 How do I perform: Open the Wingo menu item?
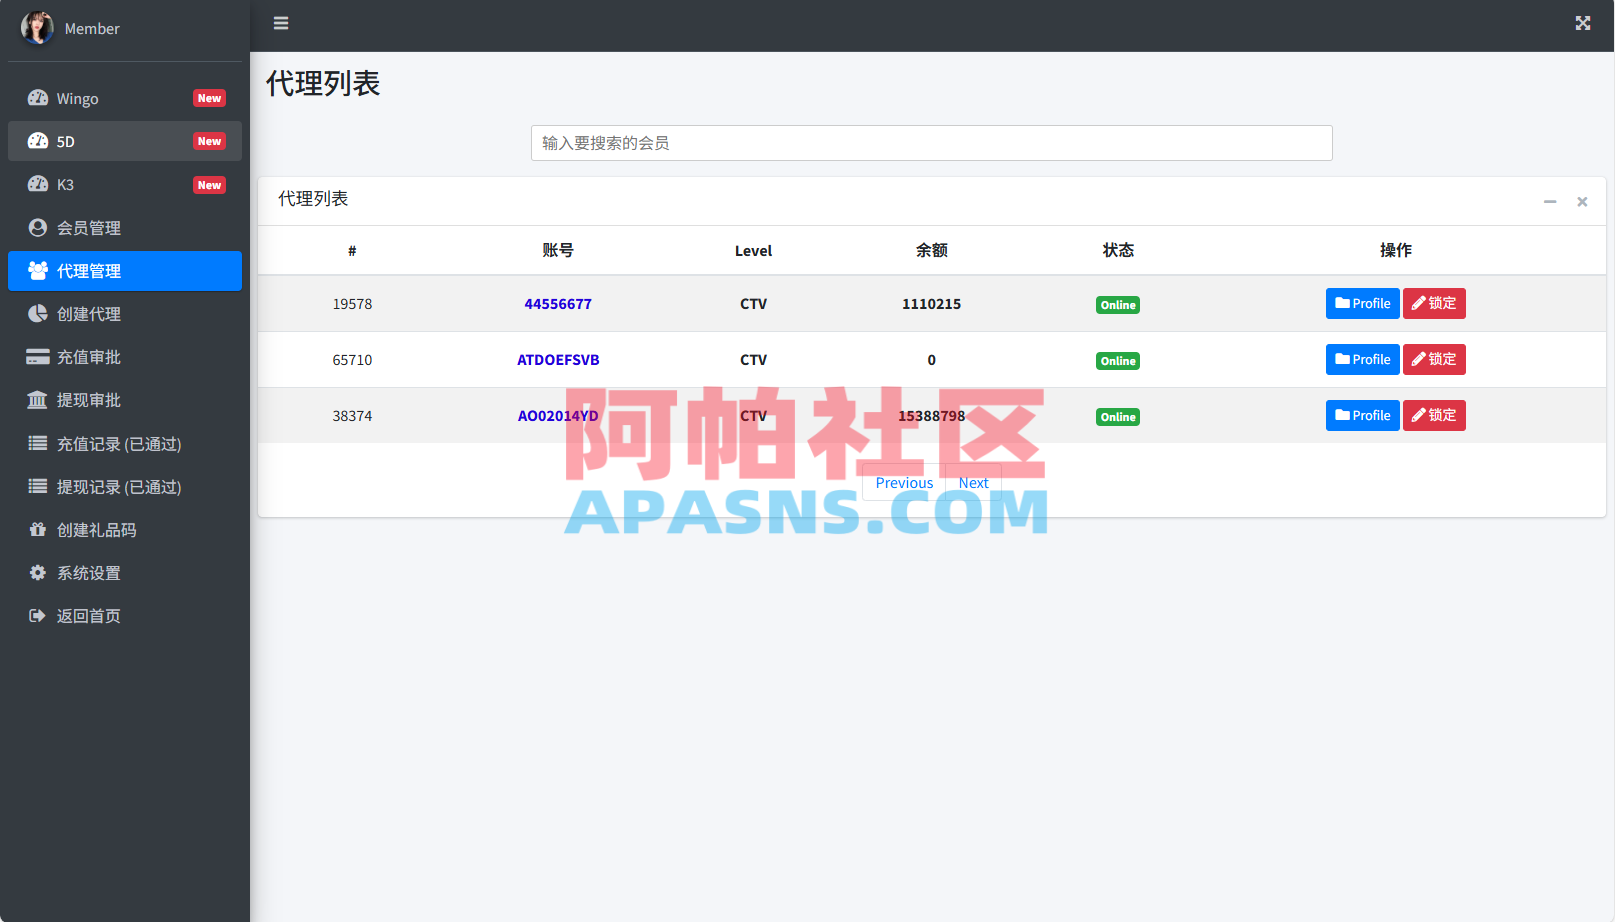[125, 98]
